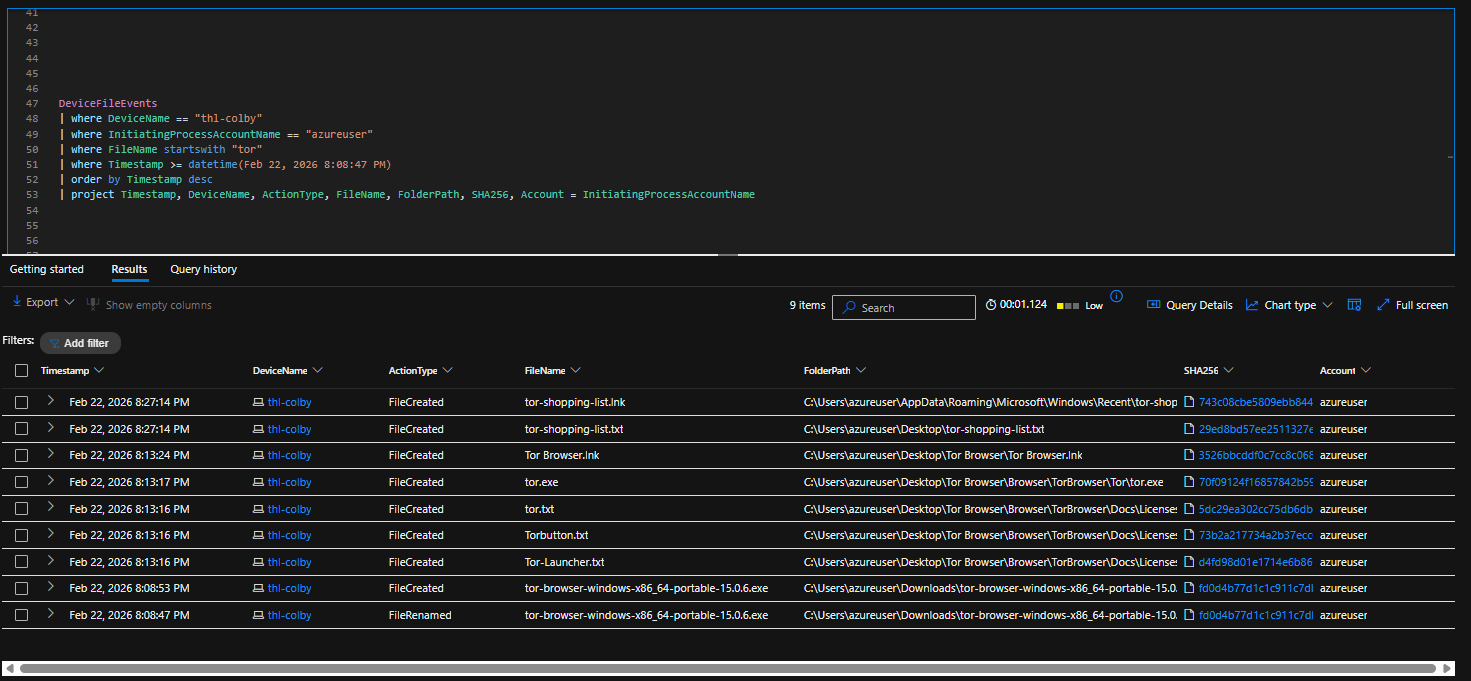Screen dimensions: 1471x681
Task: Select checkbox for the FileRenamed row
Action: click(22, 616)
